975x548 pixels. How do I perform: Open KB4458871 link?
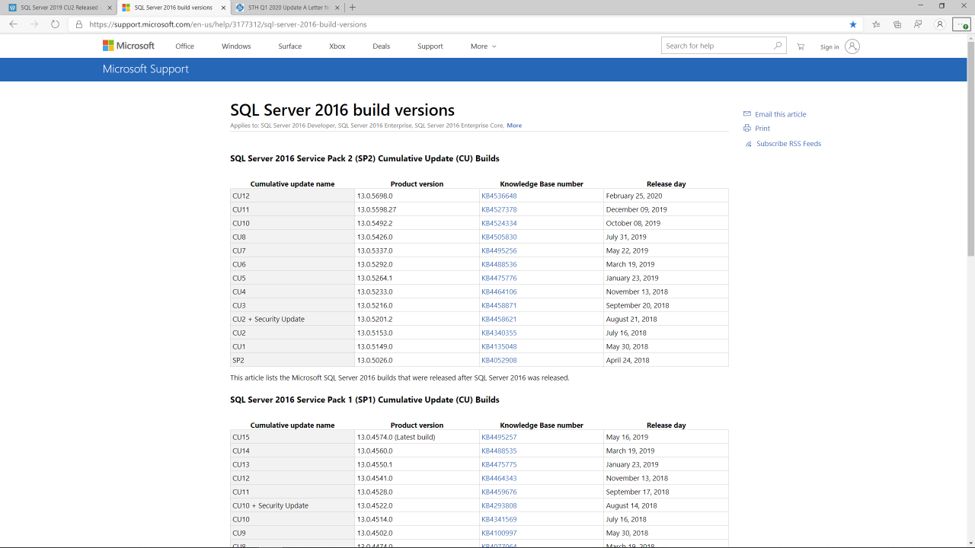tap(499, 305)
